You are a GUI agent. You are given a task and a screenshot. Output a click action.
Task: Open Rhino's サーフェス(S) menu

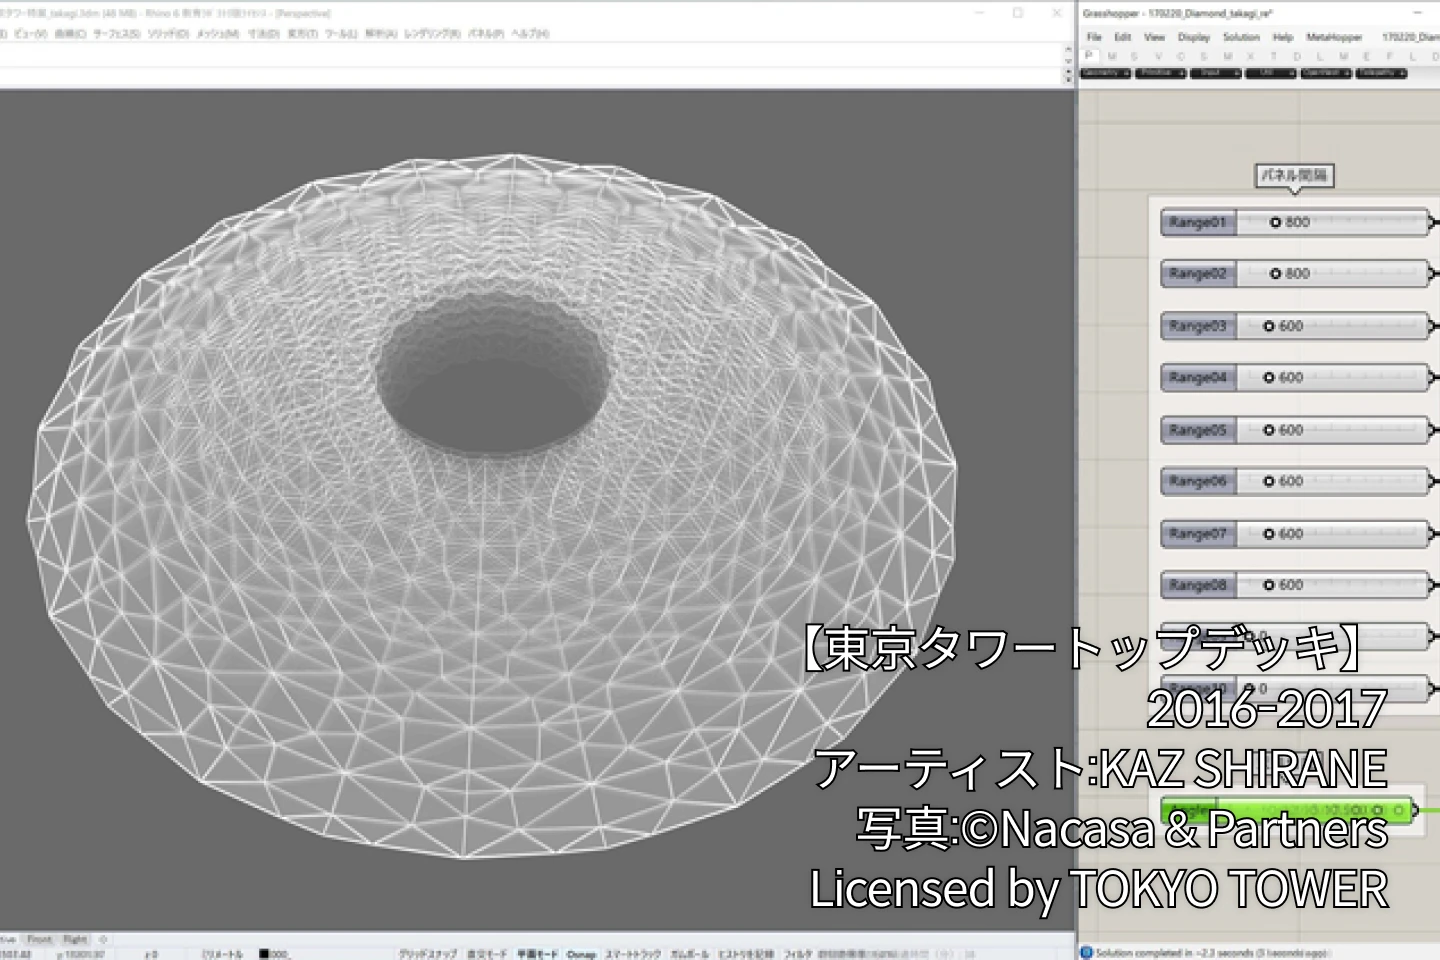pos(118,34)
